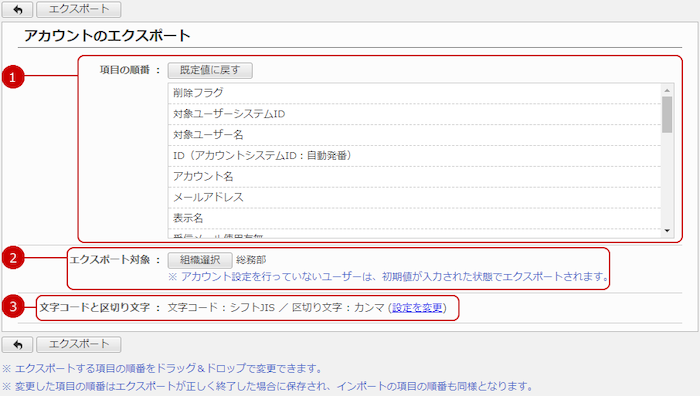Reset order with 既定値に戻す button

click(x=210, y=70)
